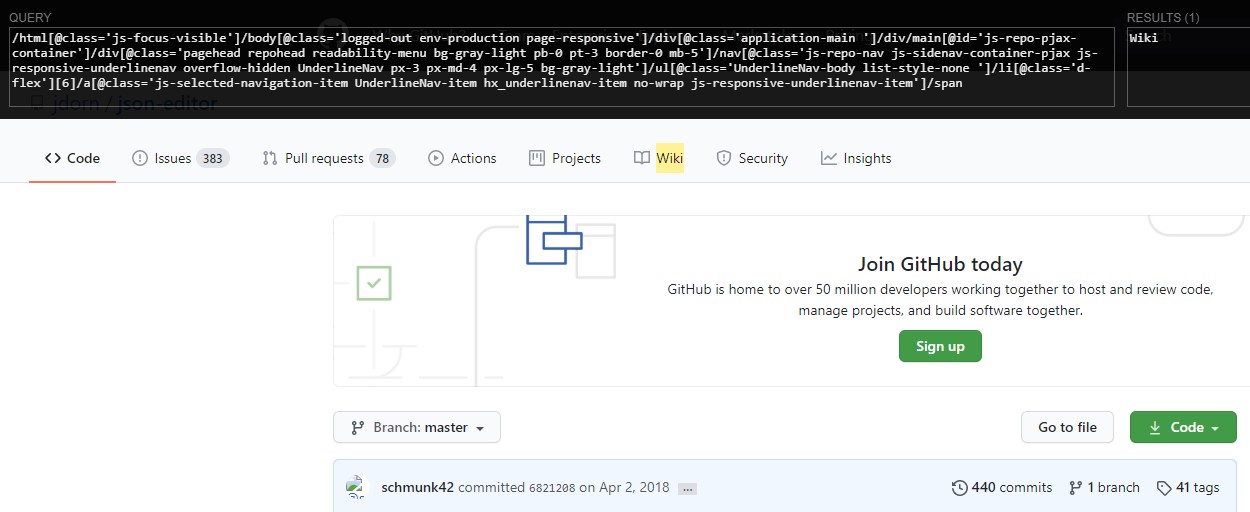Click the Go to file button
This screenshot has height=512, width=1250.
(1067, 427)
